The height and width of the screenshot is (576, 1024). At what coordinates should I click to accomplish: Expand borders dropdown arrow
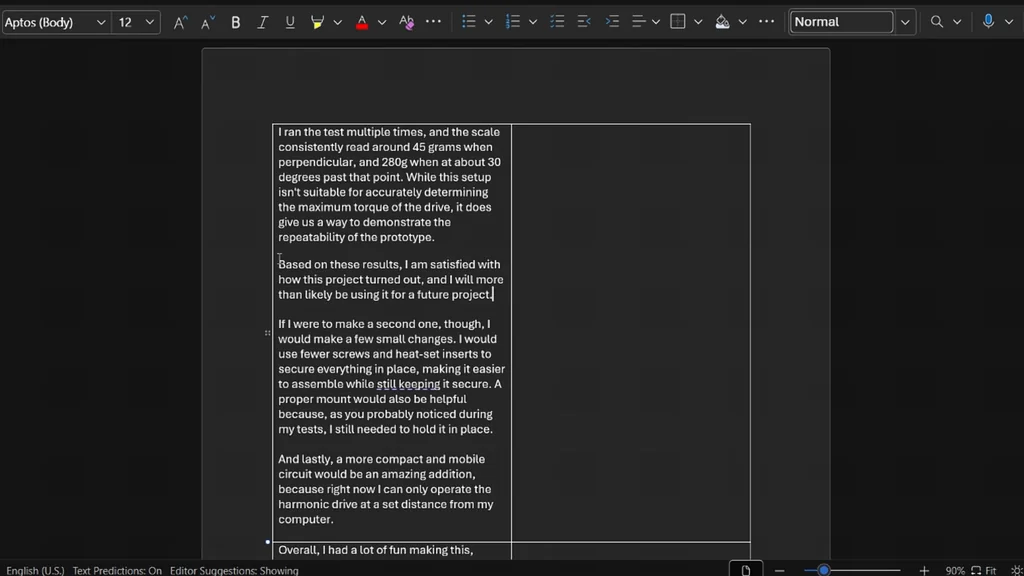(x=698, y=22)
